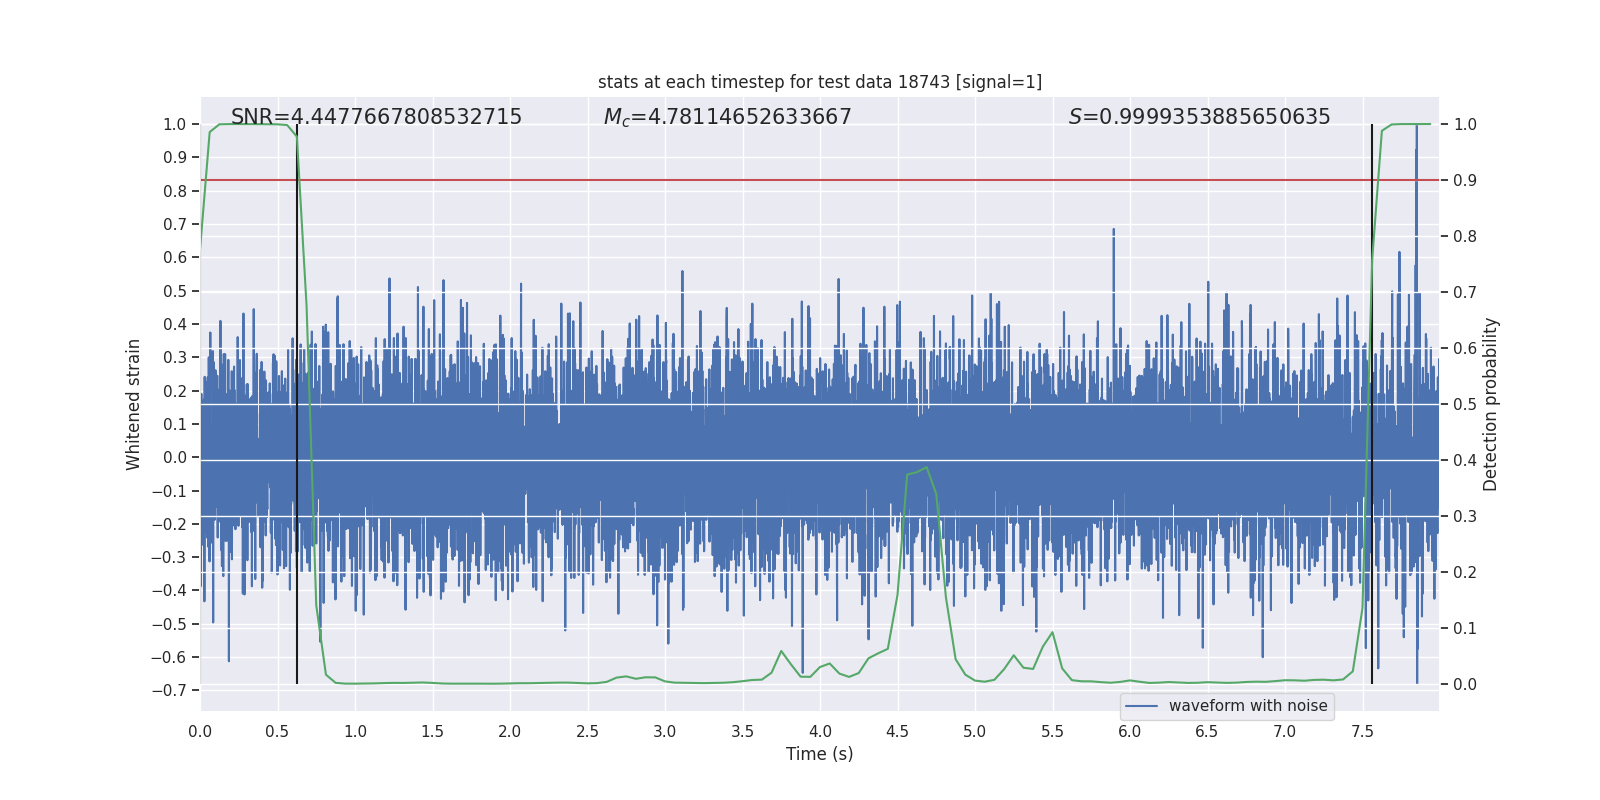Click the S=0.9999 annotation text
1600x800 pixels.
[x=1199, y=117]
